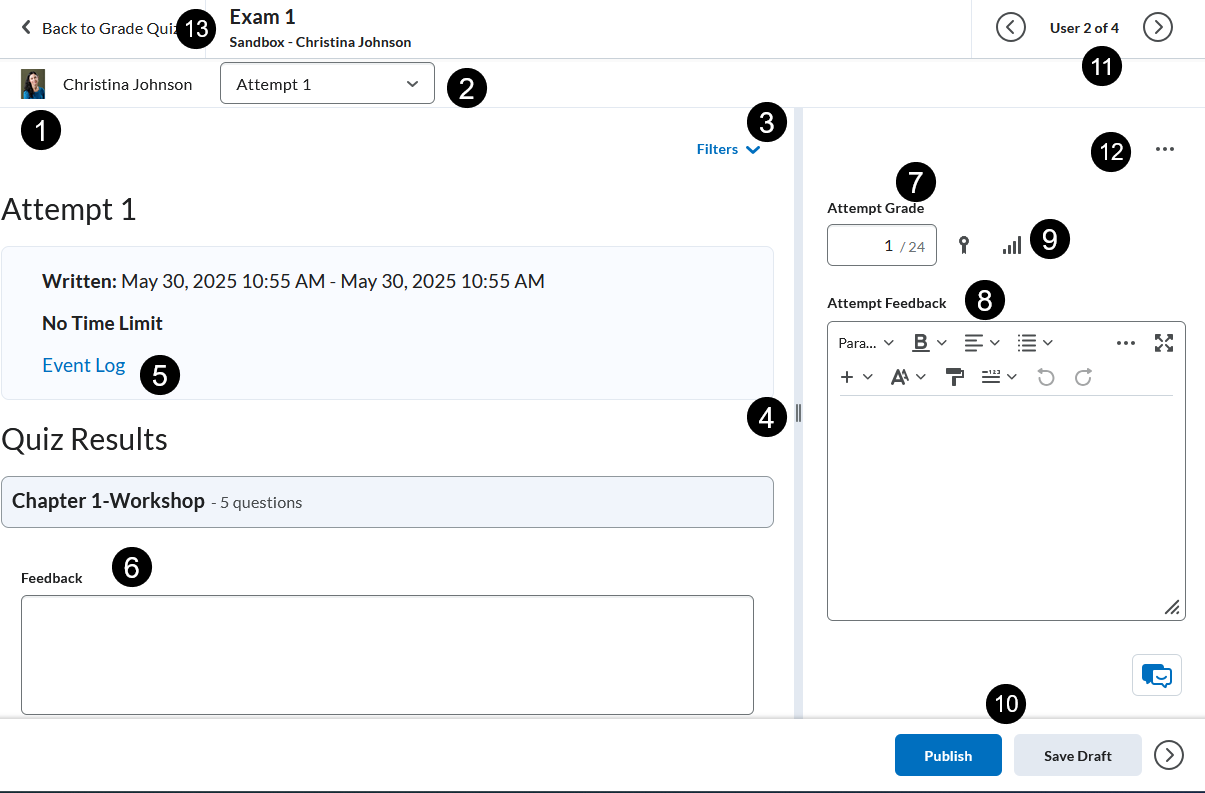1205x793 pixels.
Task: Click the Attempt Grade score field
Action: (x=881, y=245)
